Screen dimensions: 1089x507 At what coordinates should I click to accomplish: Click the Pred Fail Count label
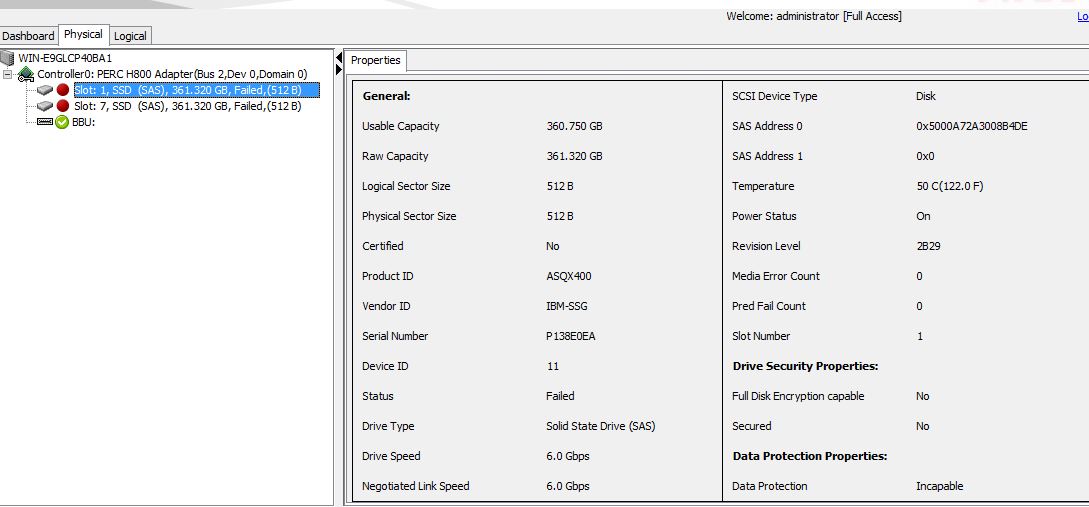tap(769, 306)
